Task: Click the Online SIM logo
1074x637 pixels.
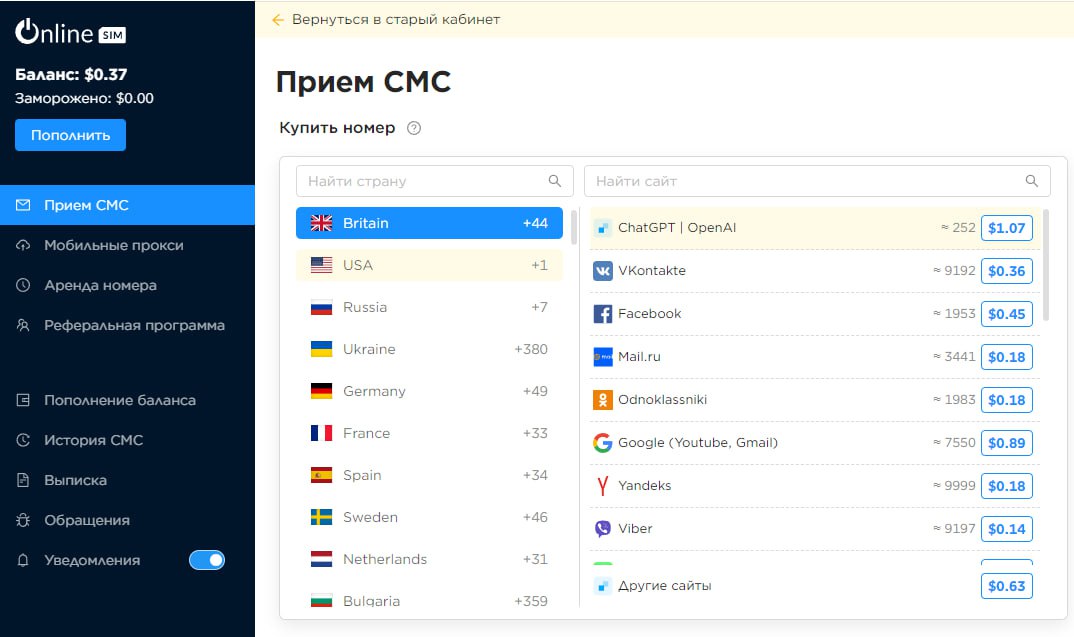Action: (71, 32)
